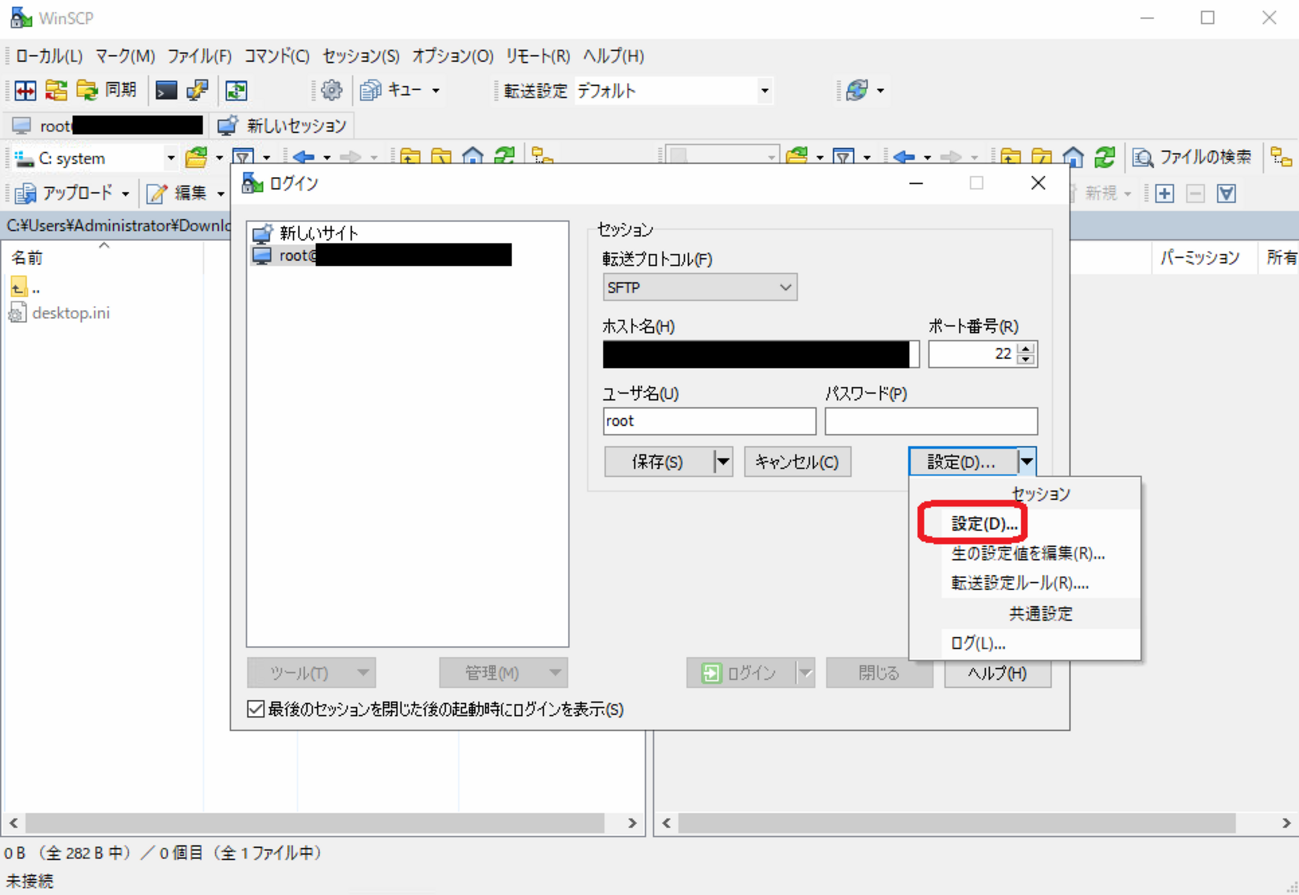Select 転送設定ルール(R).... menu entry
Image resolution: width=1299 pixels, height=895 pixels.
tap(1025, 583)
